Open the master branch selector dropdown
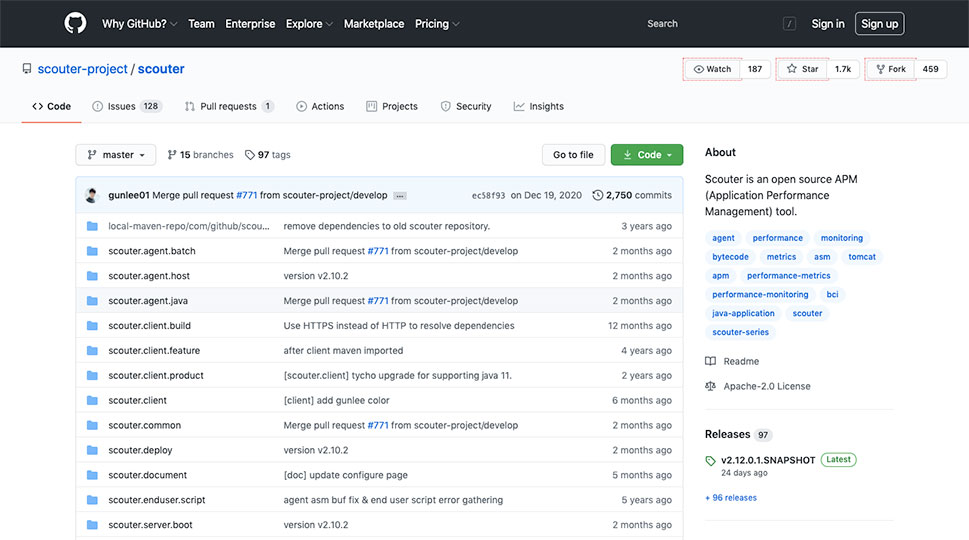The image size is (969, 540). pyautogui.click(x=116, y=154)
